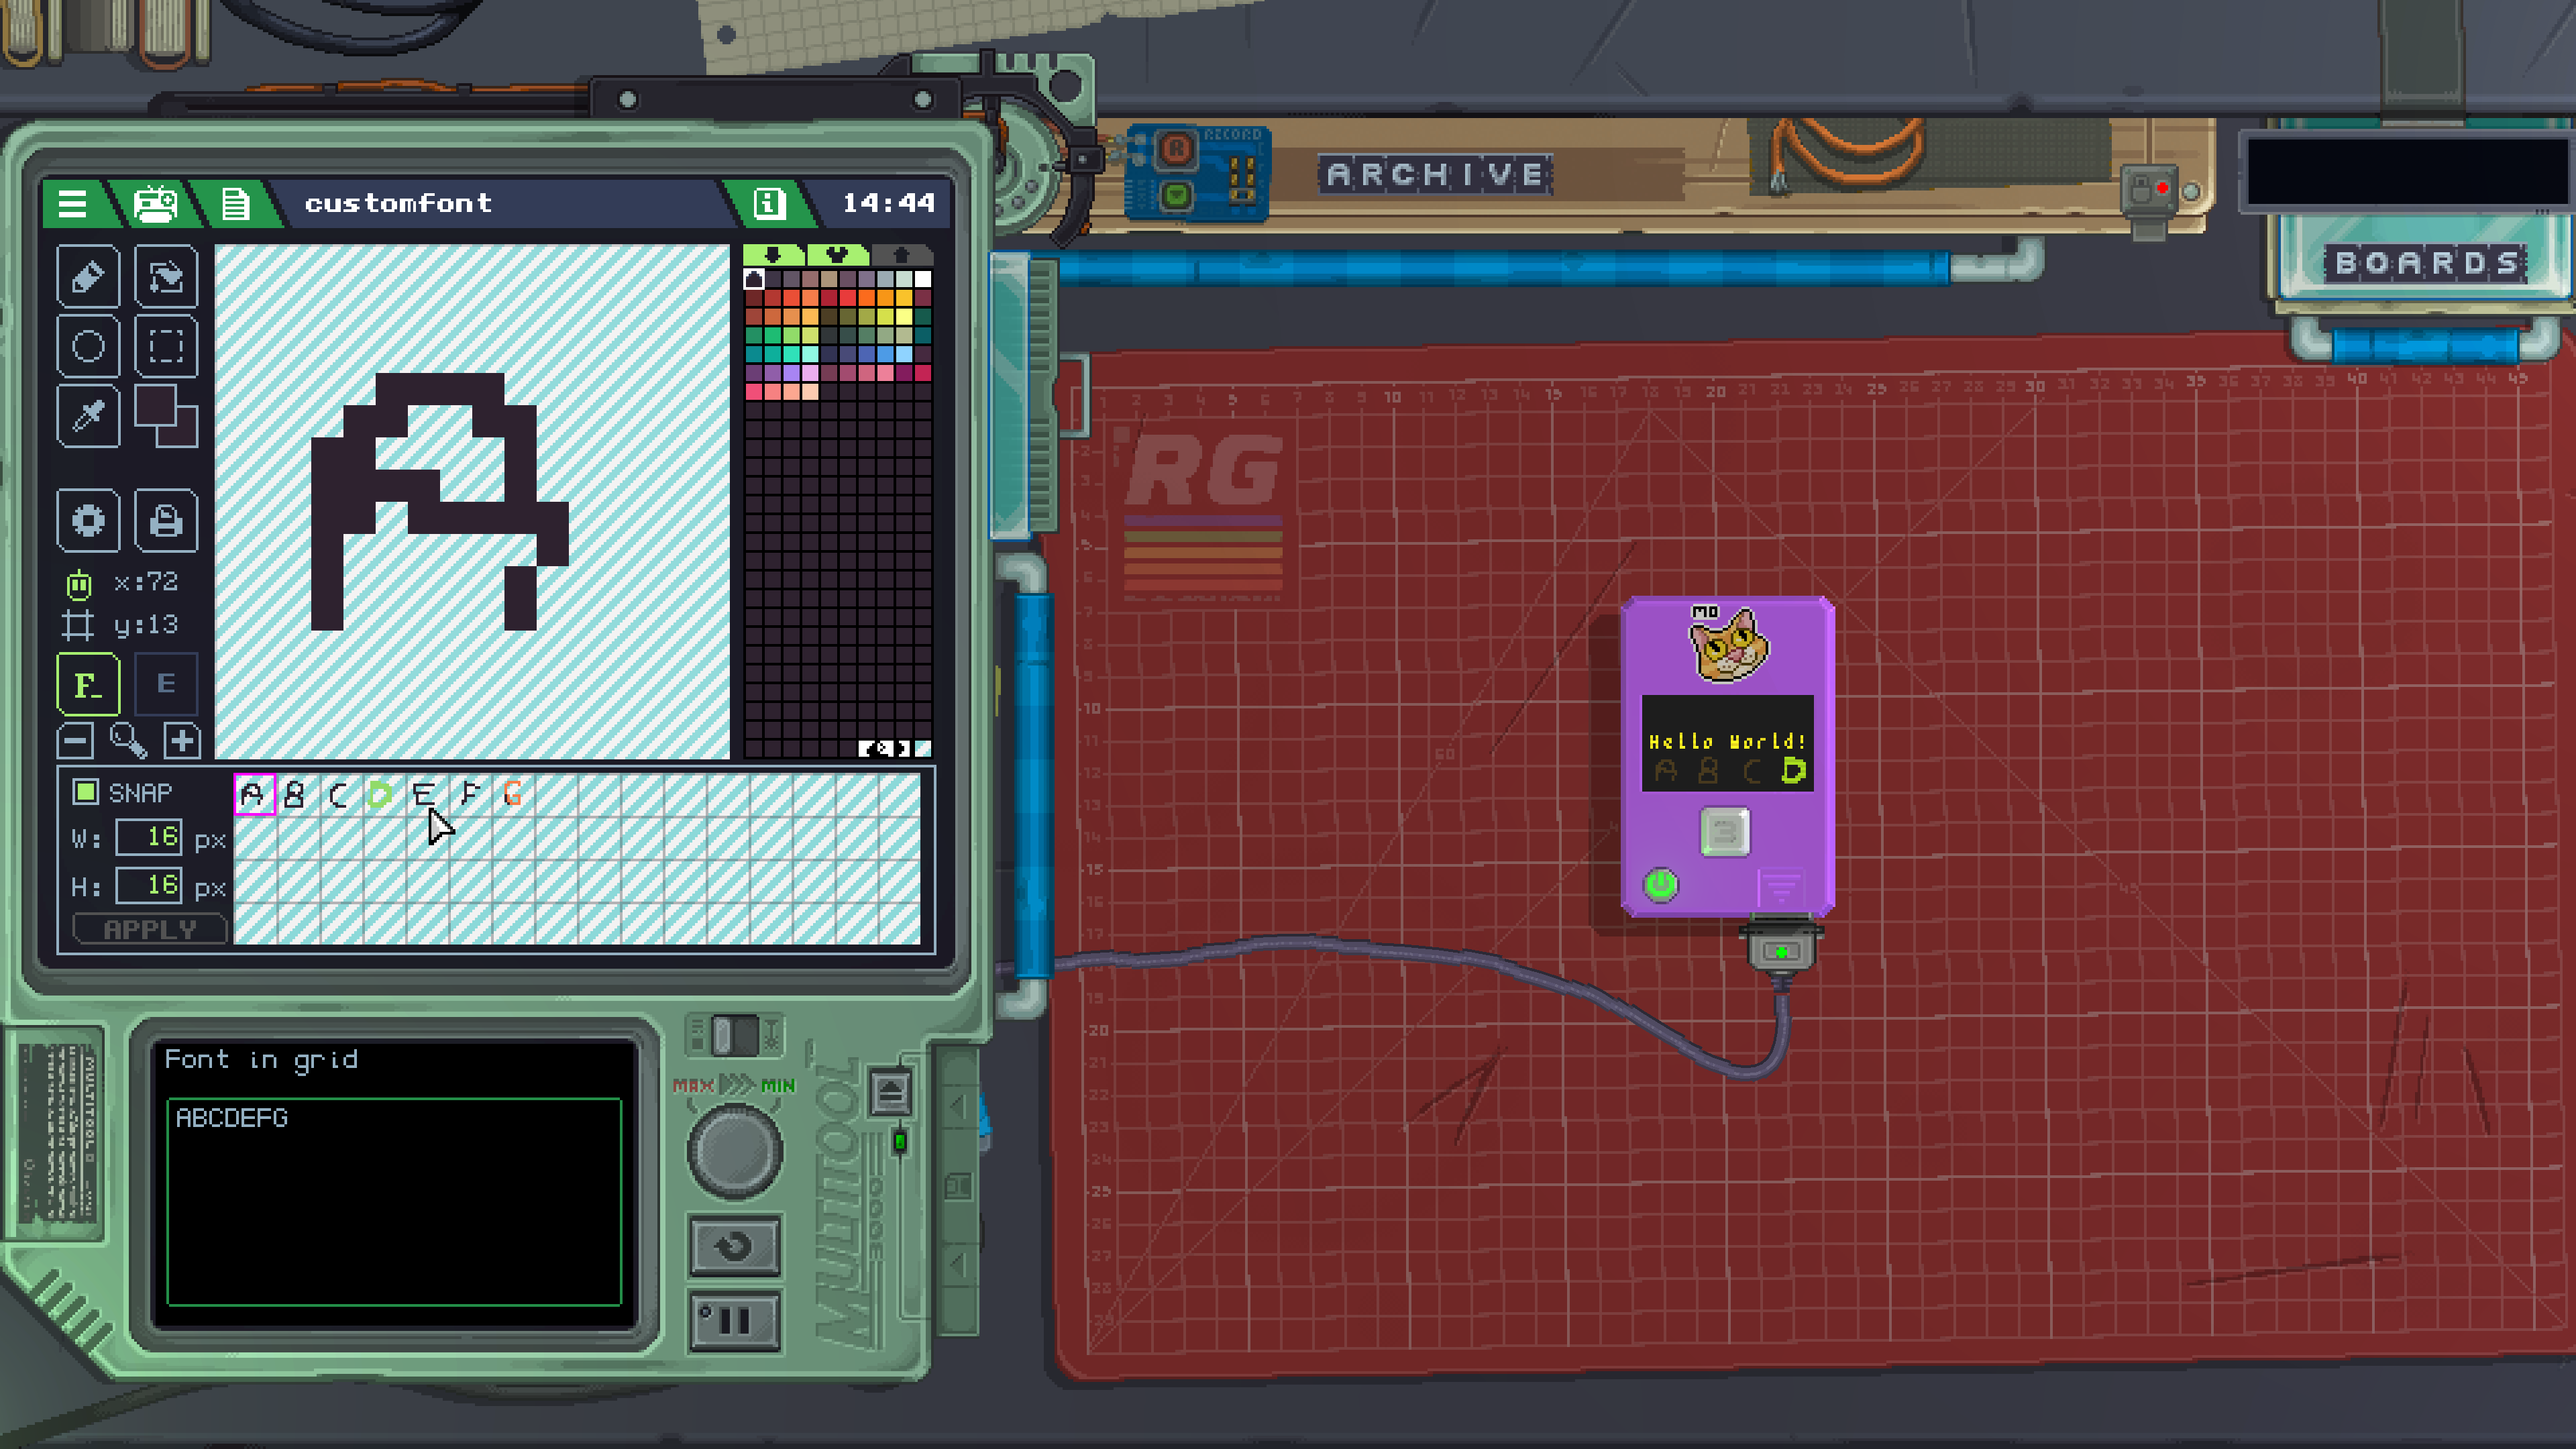Select the paint bucket fill tool
2576x1449 pixels.
click(x=166, y=276)
